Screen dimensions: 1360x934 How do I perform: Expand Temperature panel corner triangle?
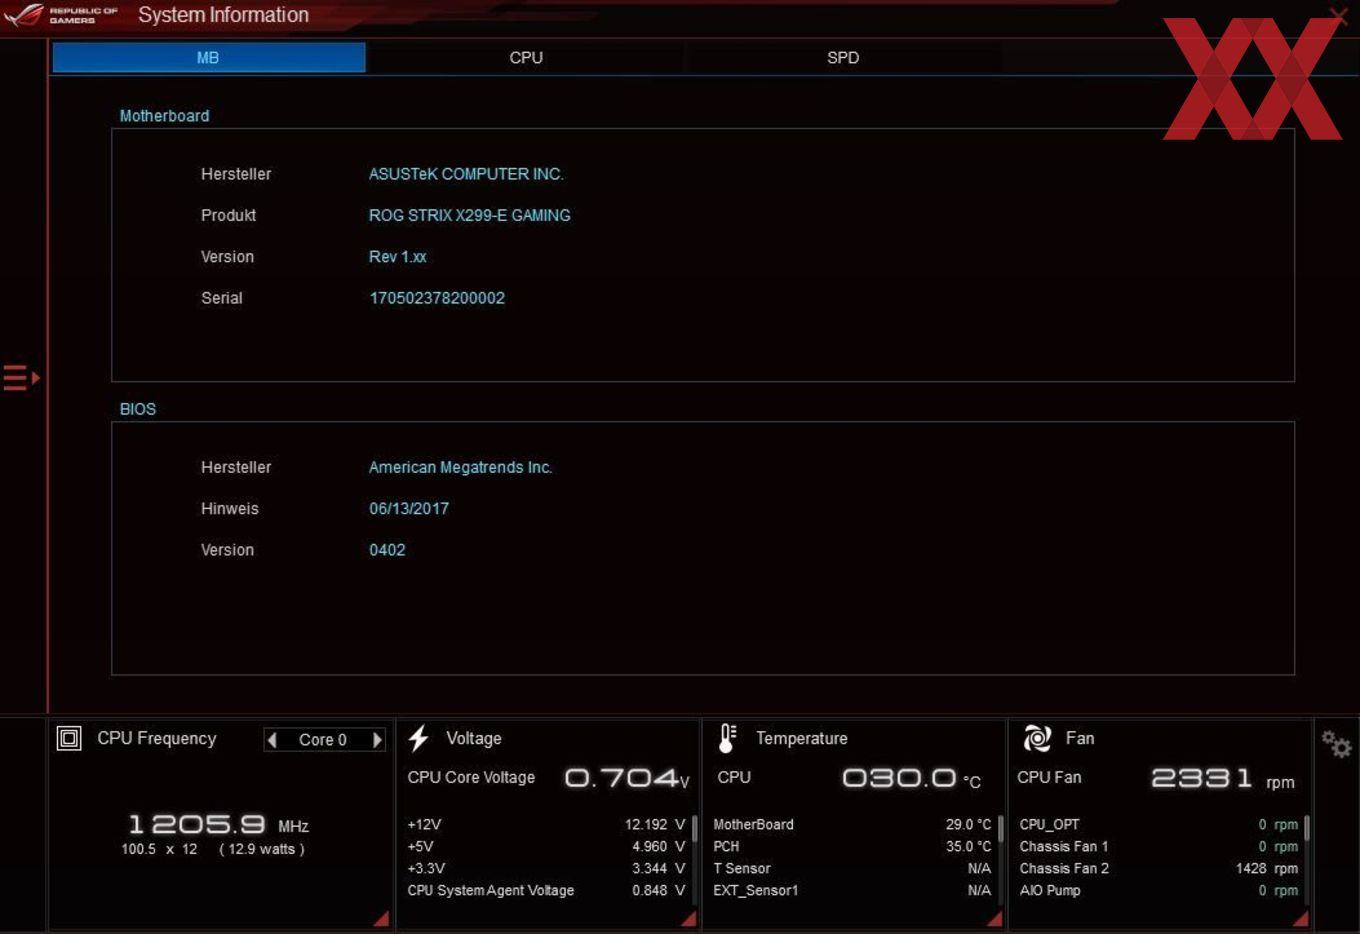994,918
